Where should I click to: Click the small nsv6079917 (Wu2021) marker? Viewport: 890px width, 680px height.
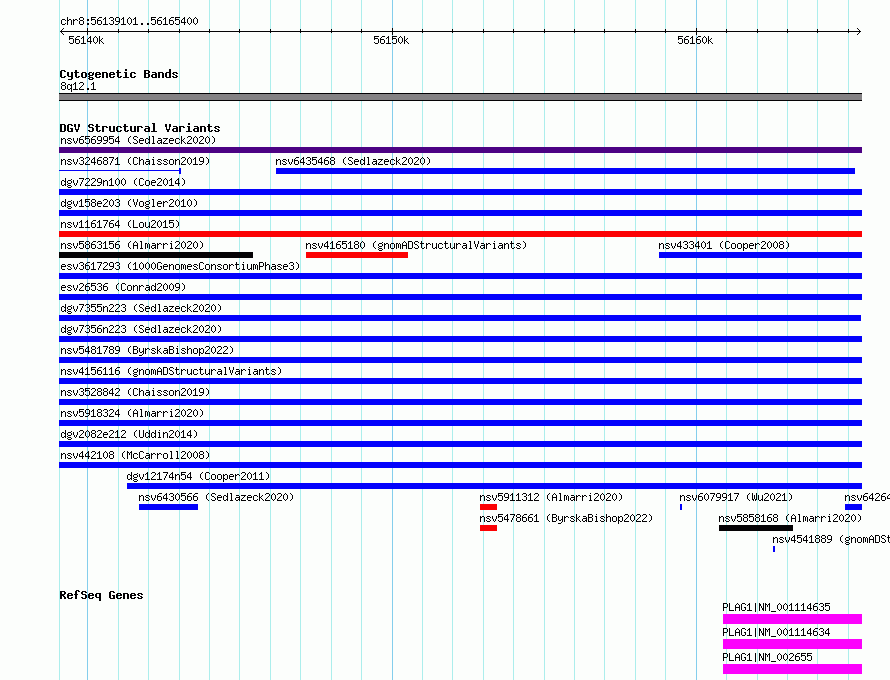pyautogui.click(x=681, y=507)
